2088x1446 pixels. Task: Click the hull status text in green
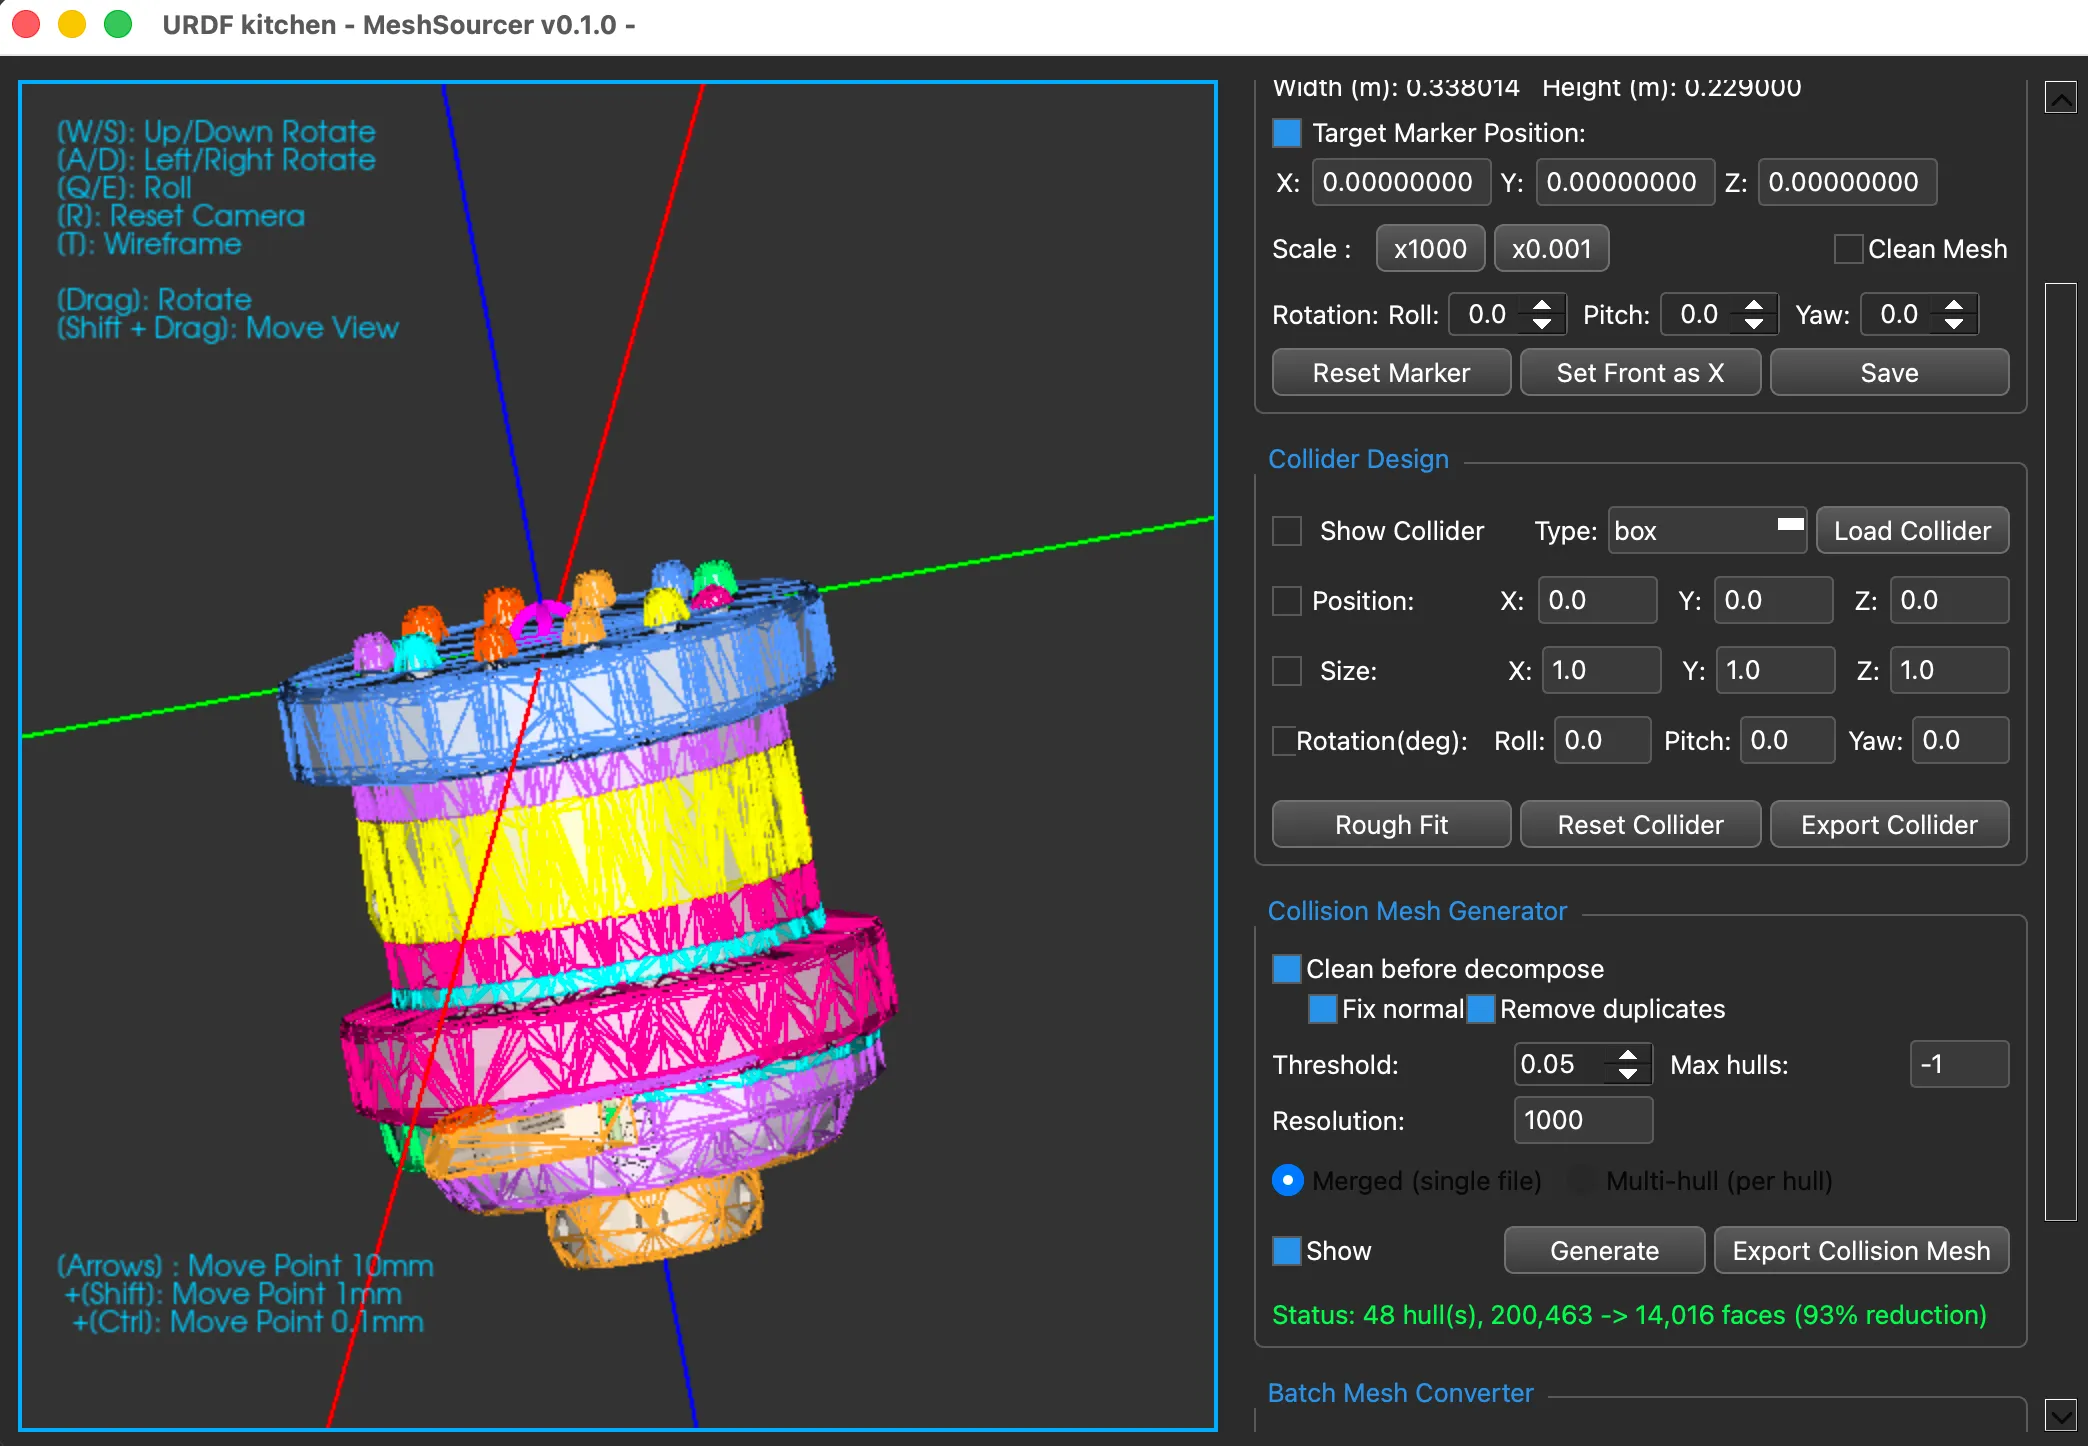click(1629, 1315)
